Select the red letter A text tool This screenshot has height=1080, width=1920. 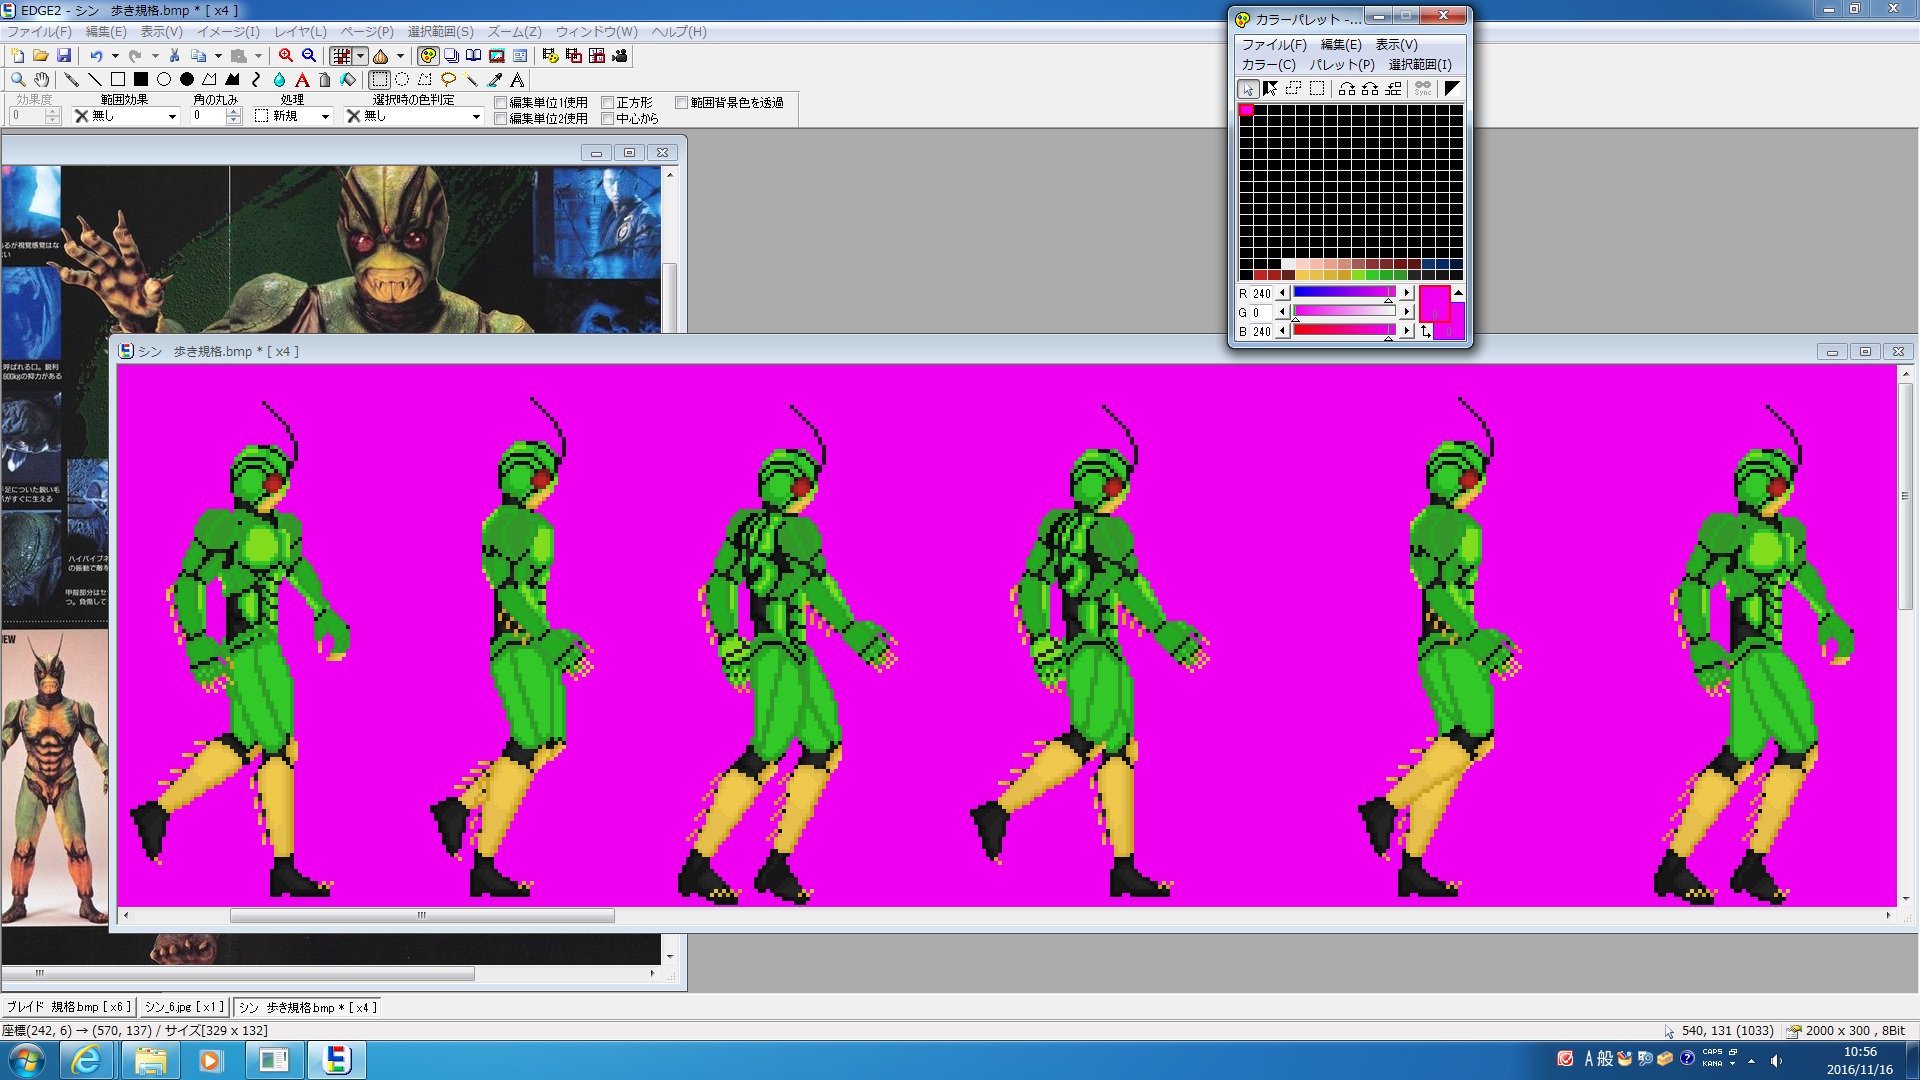point(302,80)
